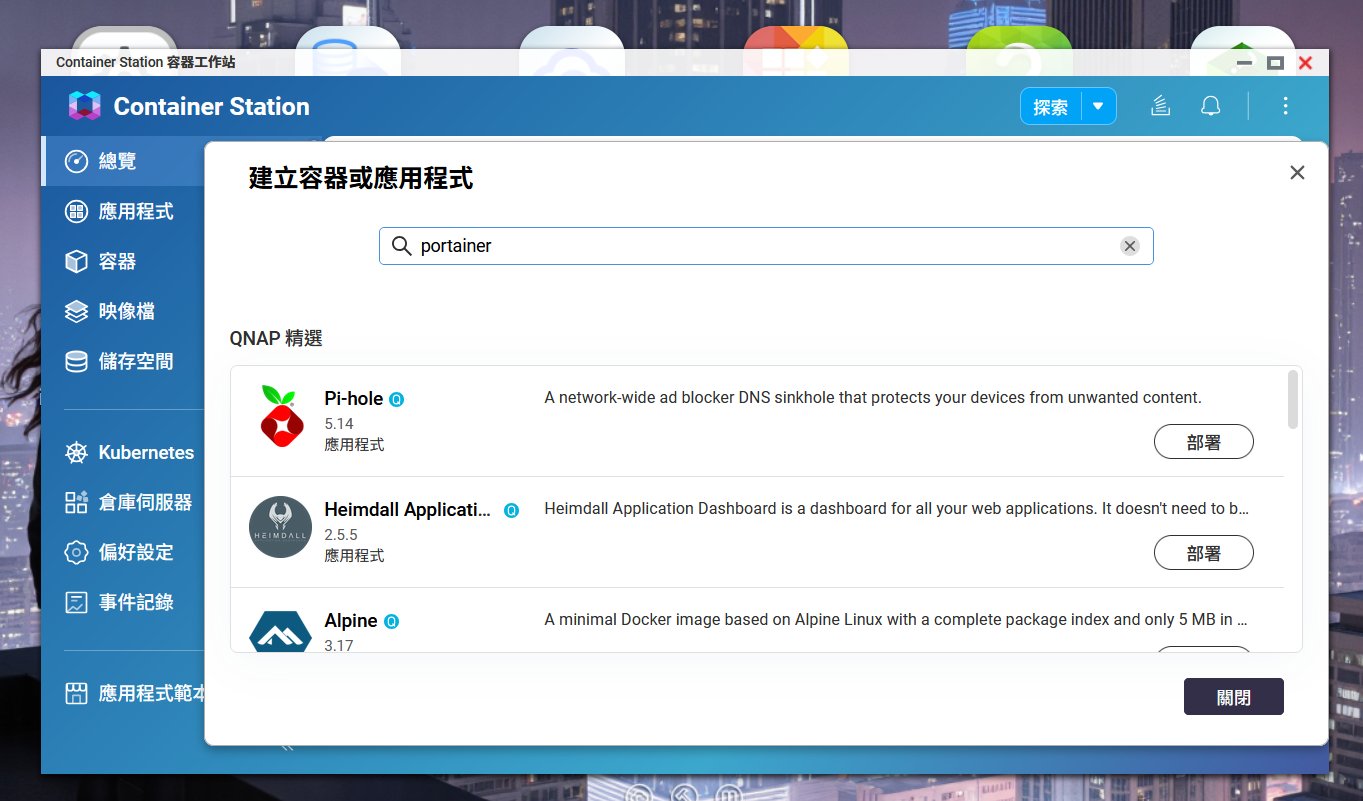
Task: Click the 總覽 gauge icon
Action: pyautogui.click(x=76, y=161)
